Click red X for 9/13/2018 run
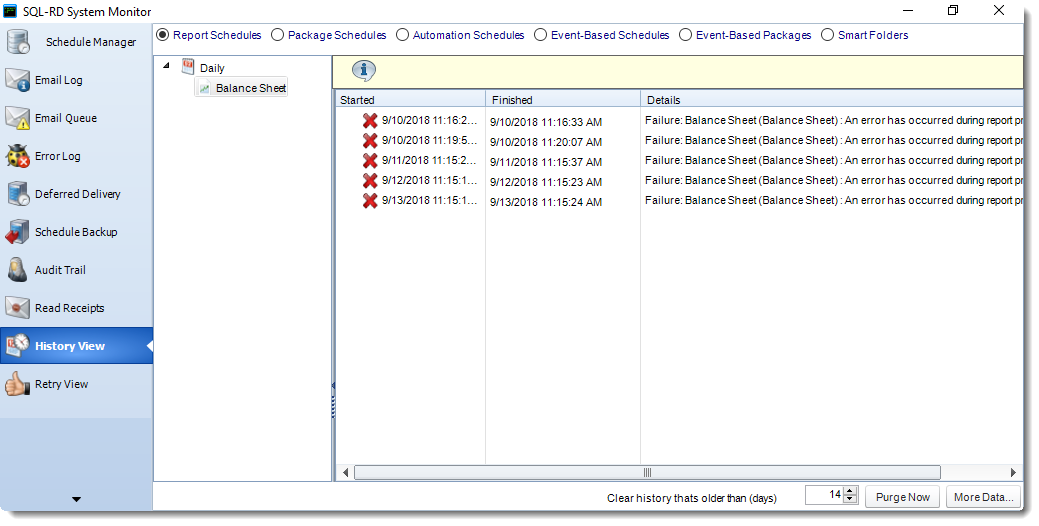Viewport: 1039px width, 526px height. point(370,200)
